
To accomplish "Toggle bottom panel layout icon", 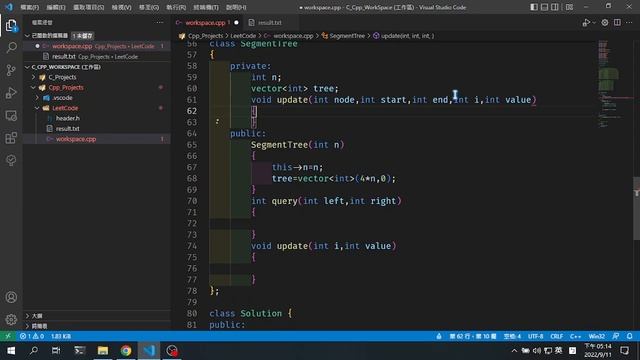I will point(544,7).
